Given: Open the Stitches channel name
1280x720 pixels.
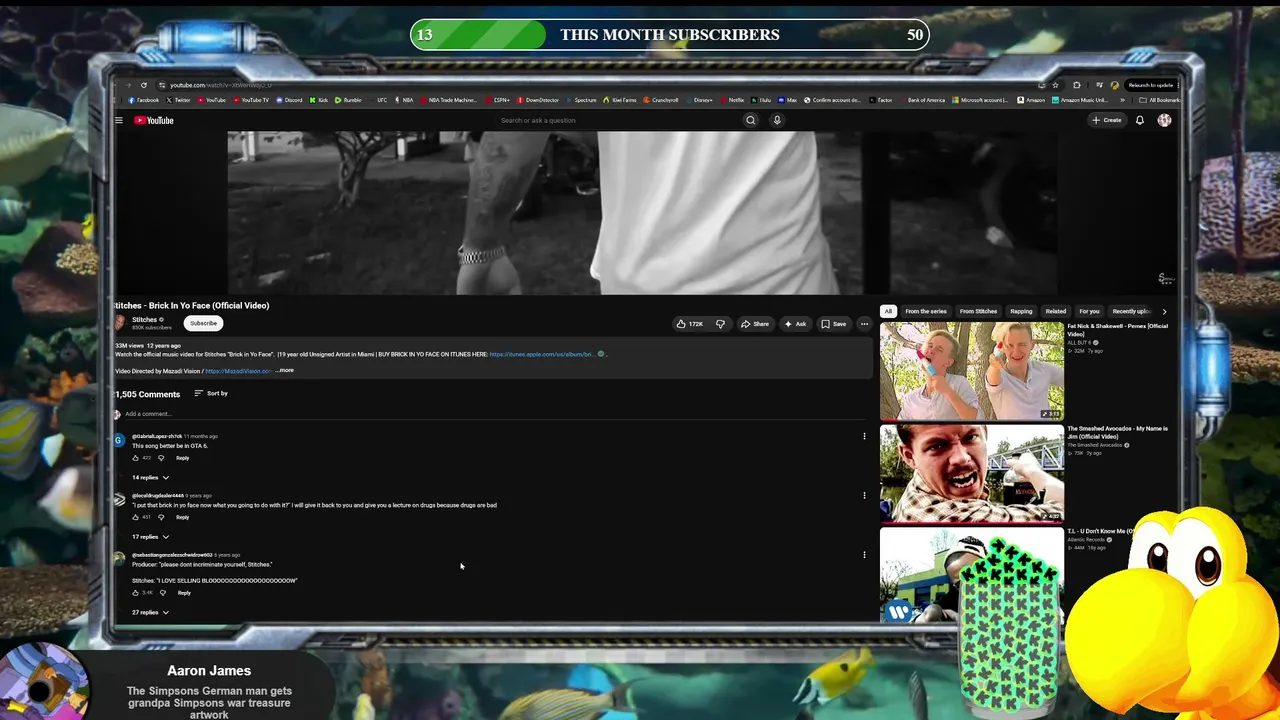Looking at the screenshot, I should tap(144, 320).
